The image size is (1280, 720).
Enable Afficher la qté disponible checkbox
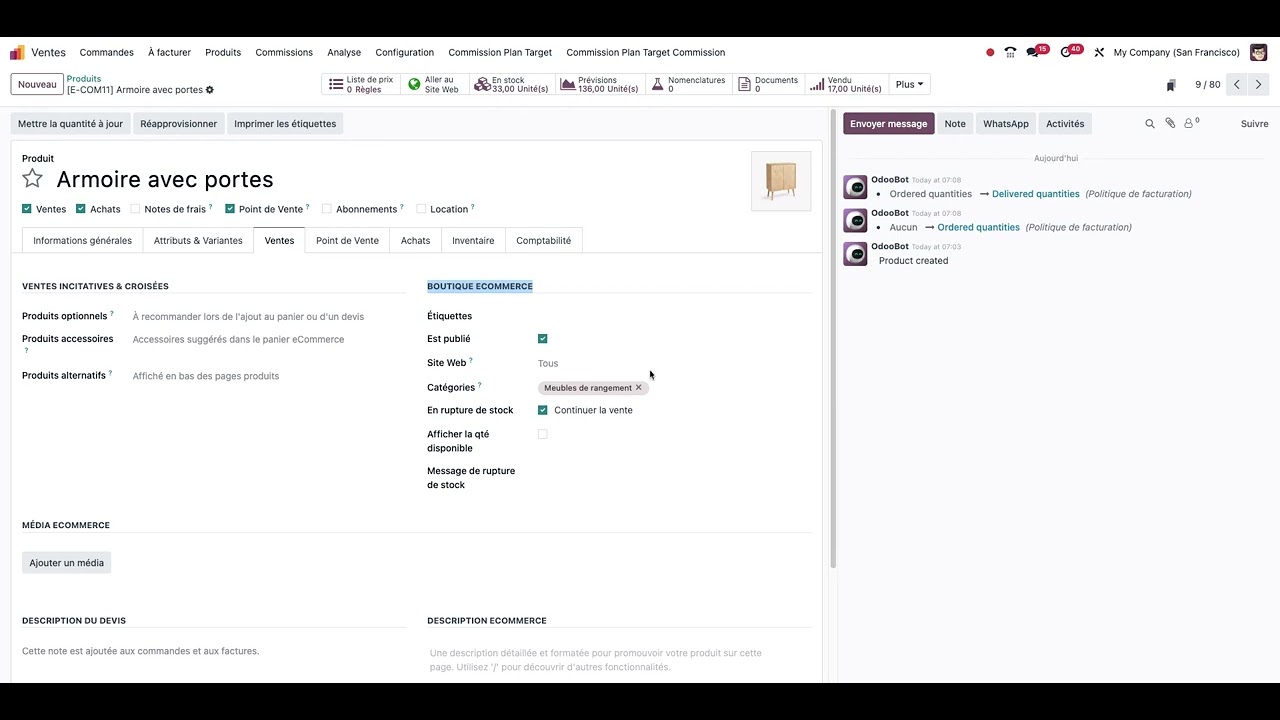coord(543,434)
